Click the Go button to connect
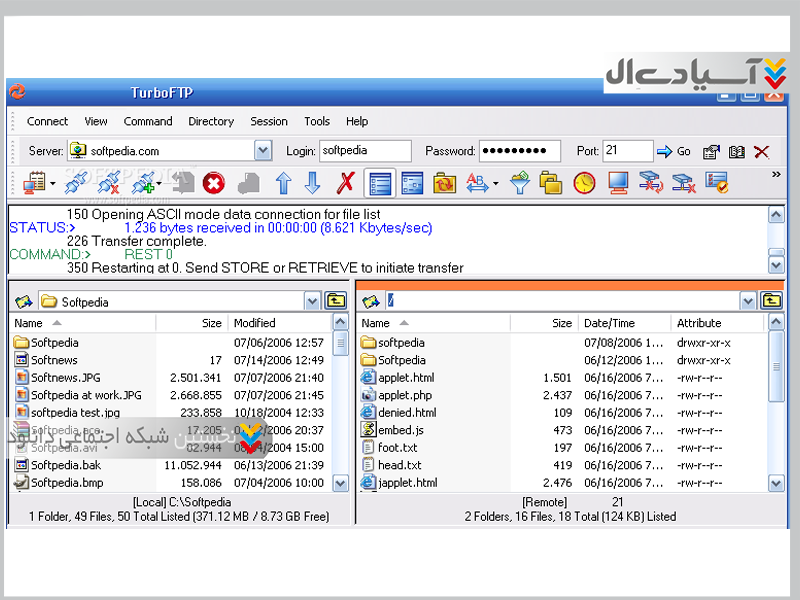This screenshot has height=600, width=800. pyautogui.click(x=674, y=152)
